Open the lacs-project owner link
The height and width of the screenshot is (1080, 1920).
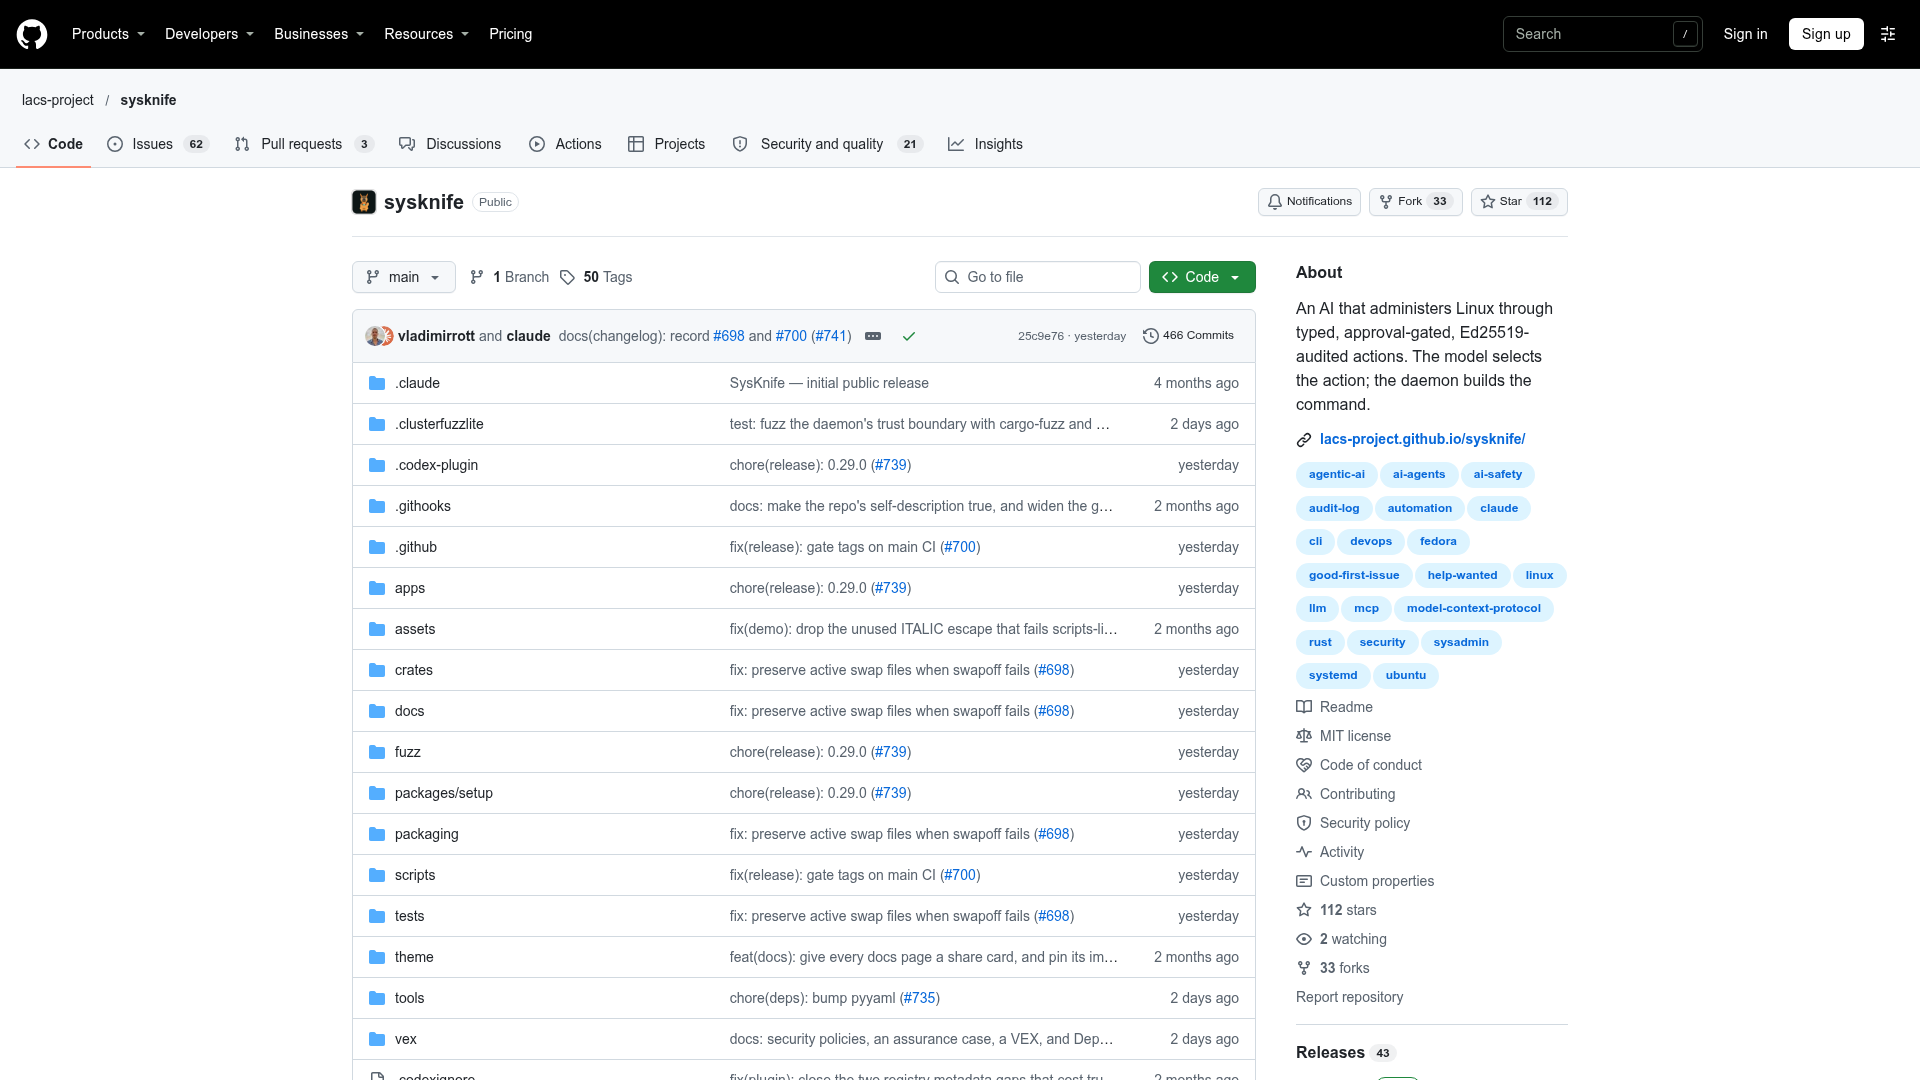coord(58,100)
